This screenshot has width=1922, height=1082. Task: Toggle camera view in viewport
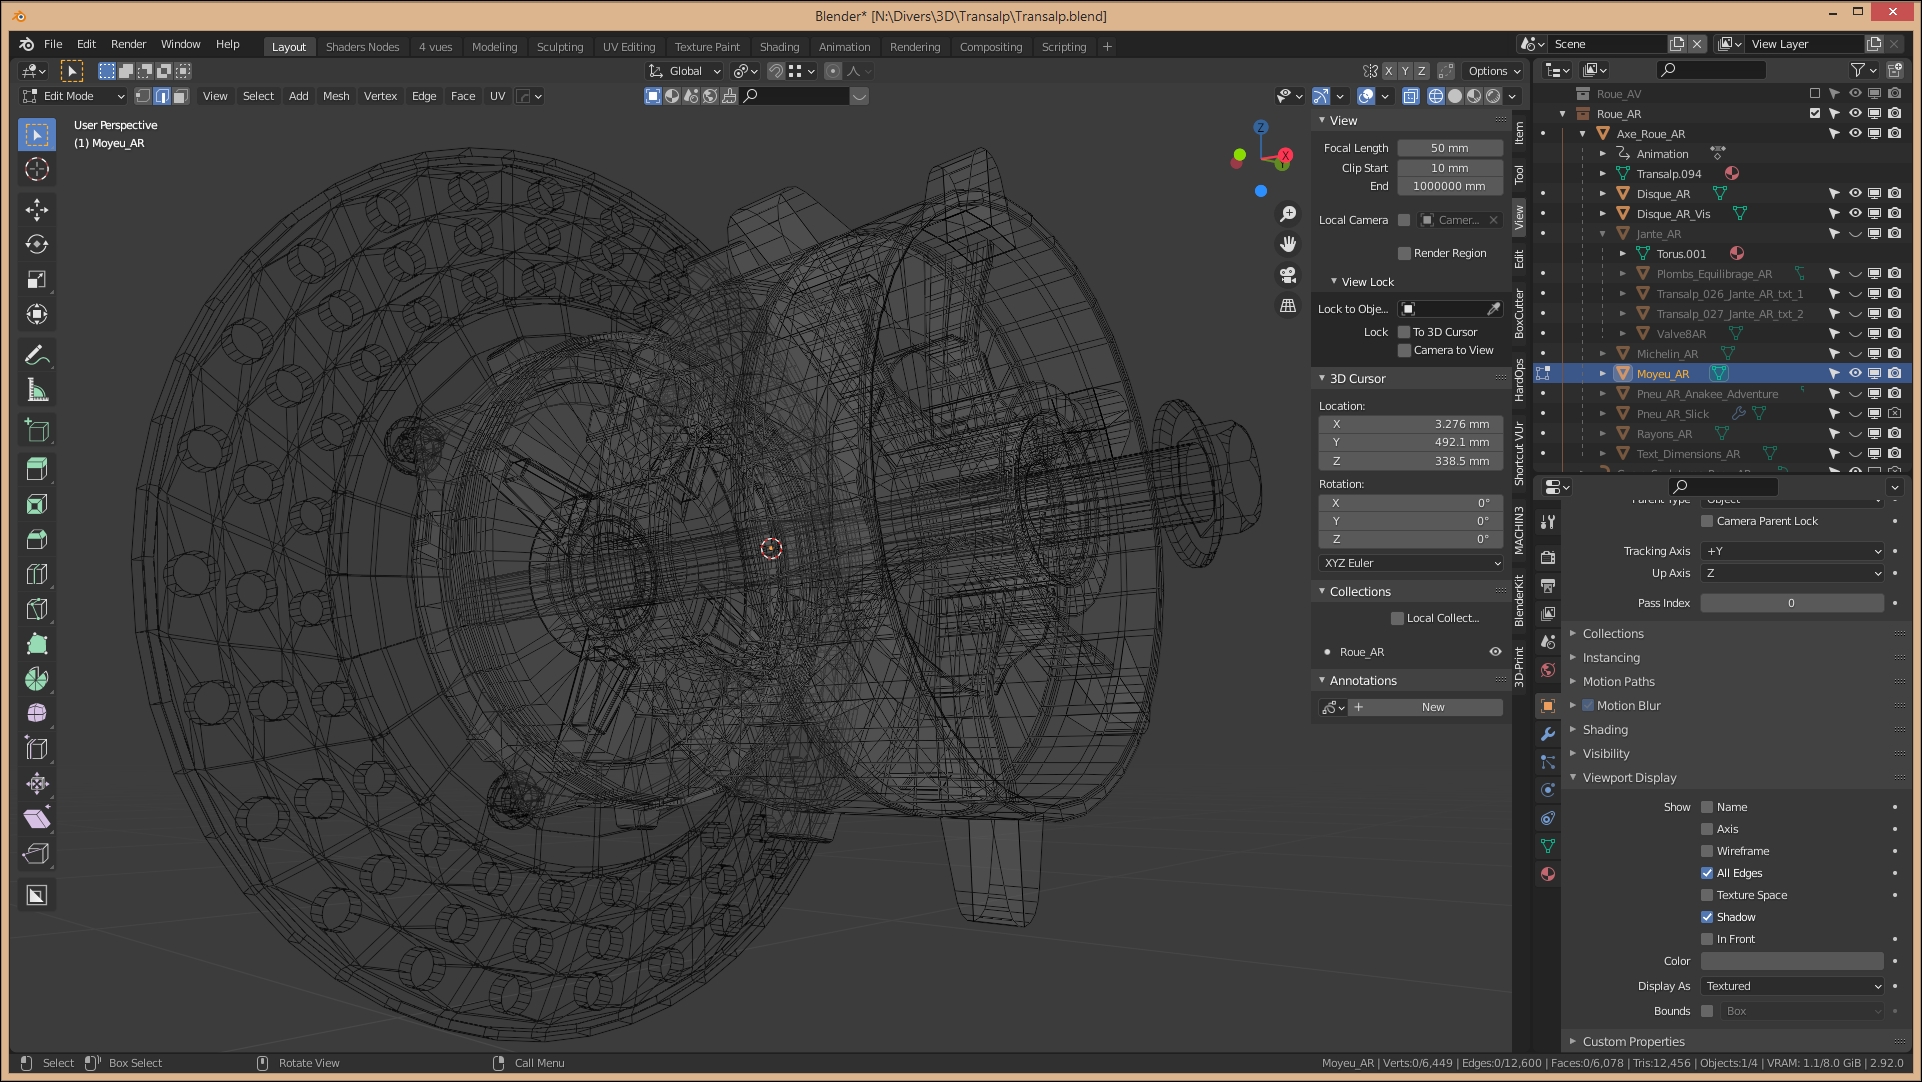tap(1288, 274)
